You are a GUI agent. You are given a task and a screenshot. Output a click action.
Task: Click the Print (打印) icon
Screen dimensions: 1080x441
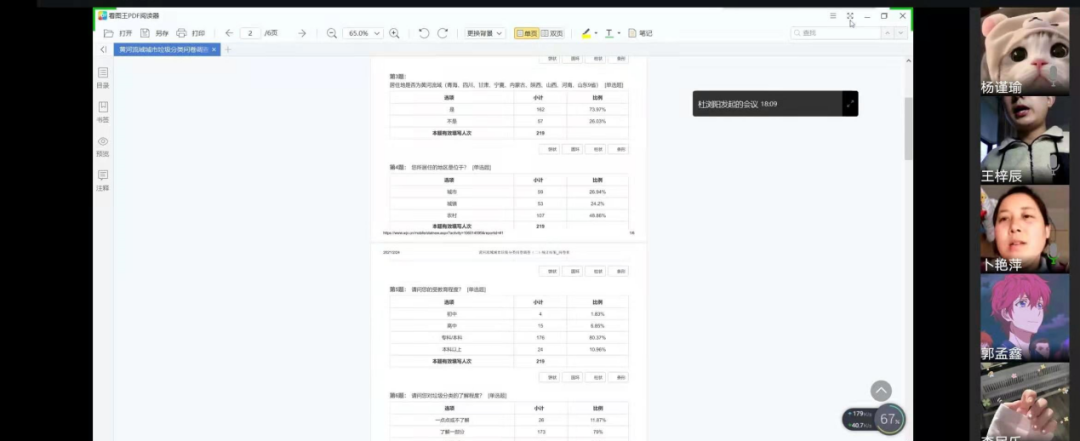(182, 33)
